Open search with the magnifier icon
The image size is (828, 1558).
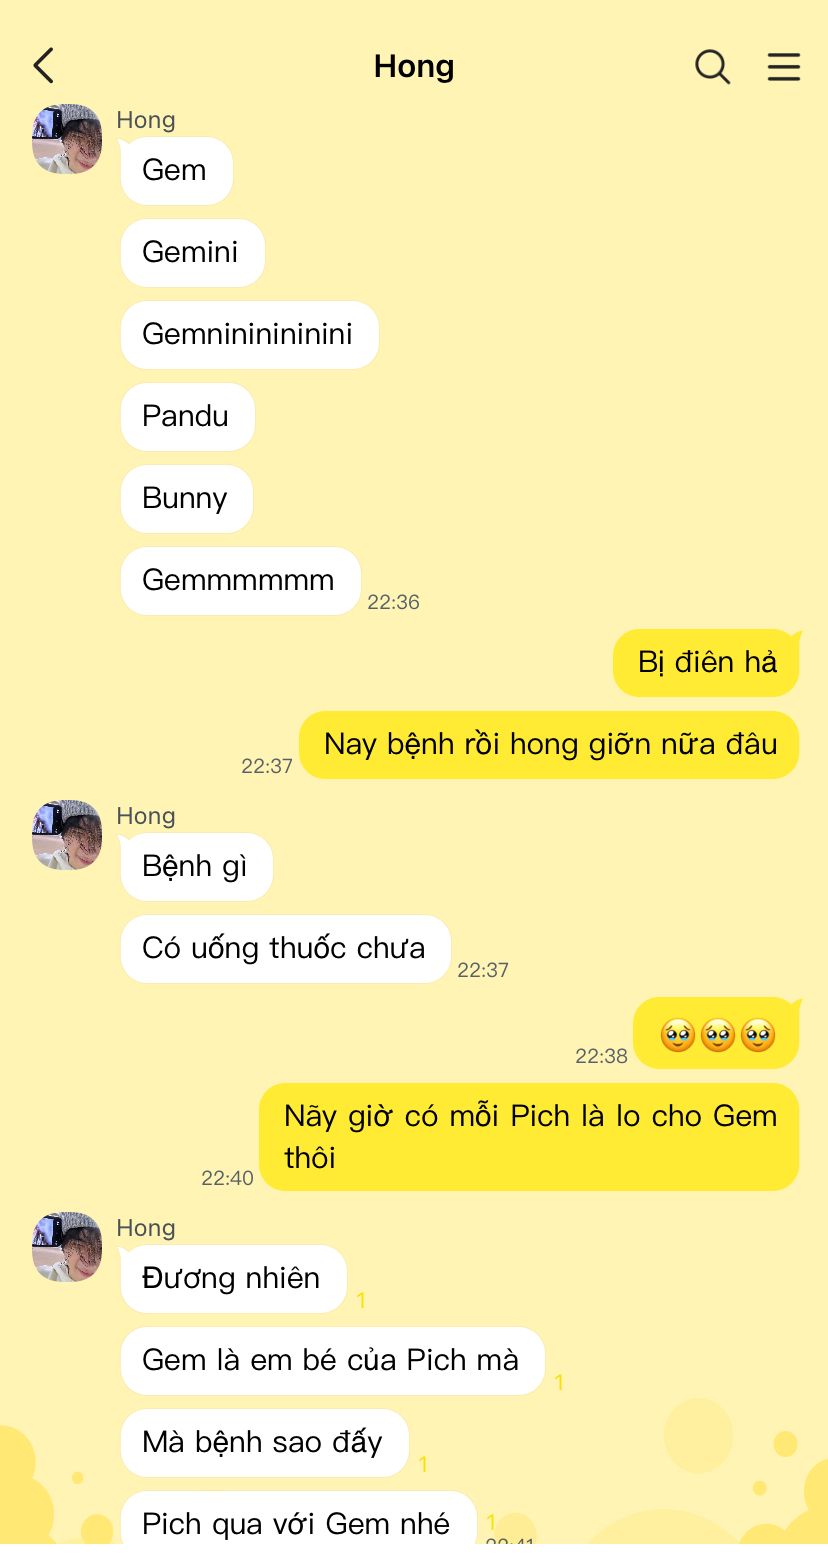point(712,67)
